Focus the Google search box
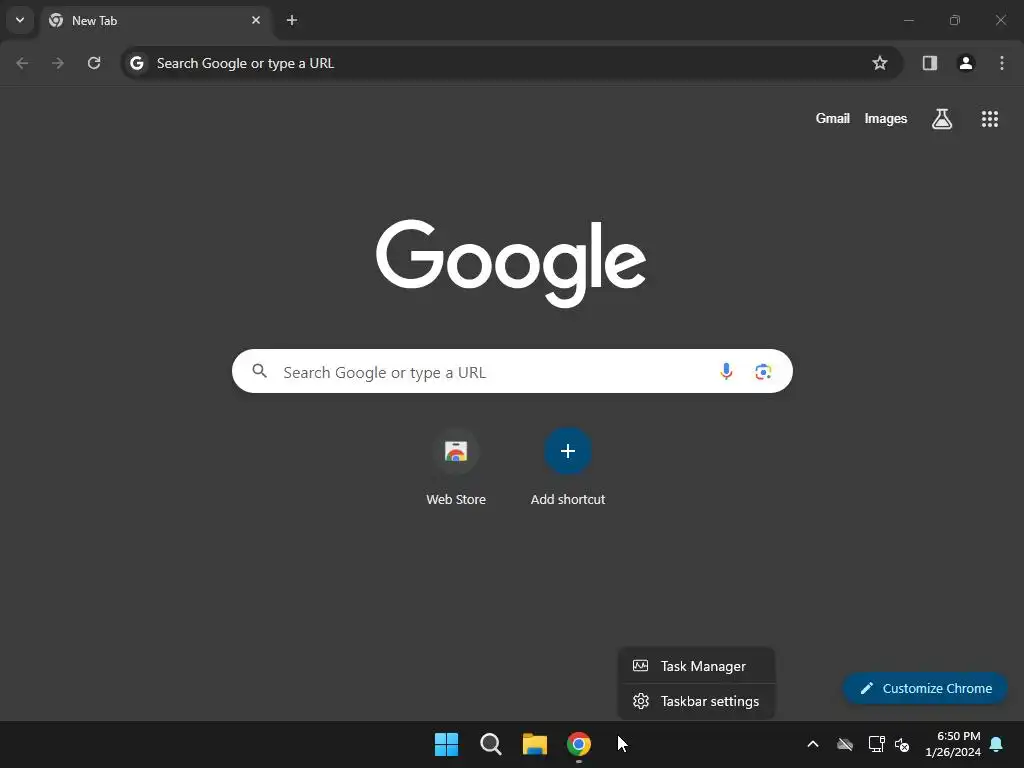Screen dimensions: 1024x768 click(512, 372)
